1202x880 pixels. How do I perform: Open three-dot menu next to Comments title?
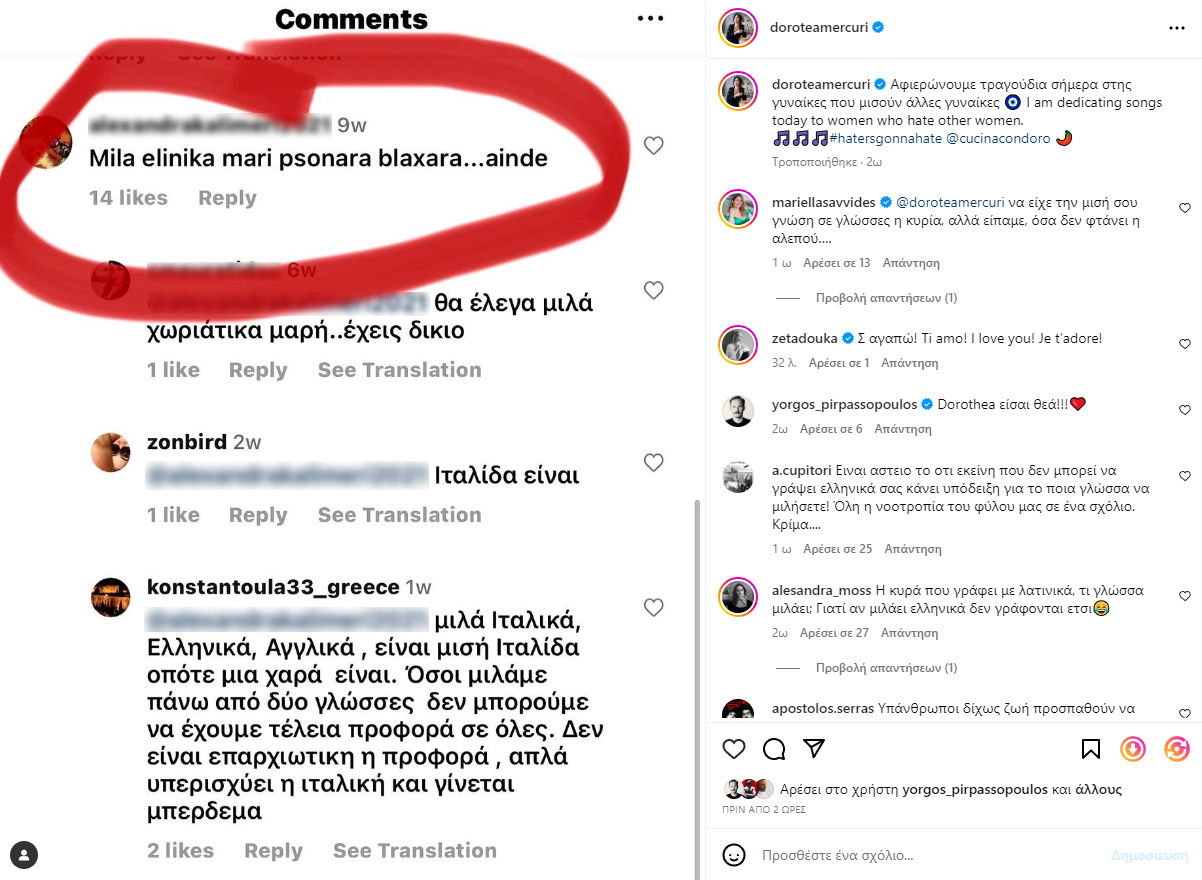650,18
